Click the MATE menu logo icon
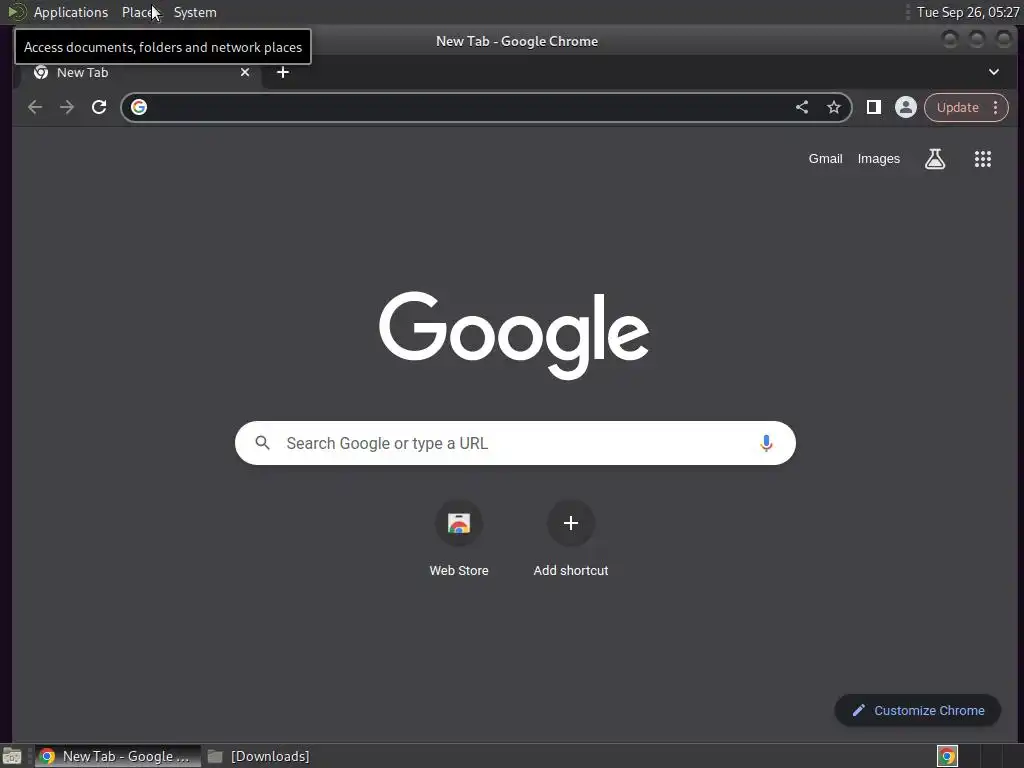The height and width of the screenshot is (768, 1024). [16, 12]
